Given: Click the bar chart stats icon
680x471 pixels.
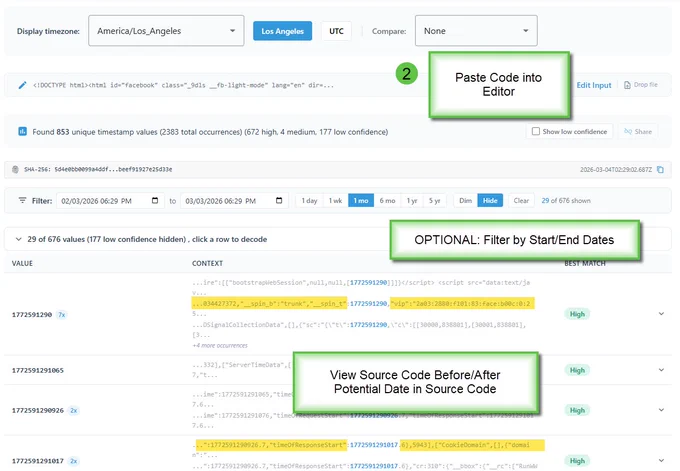Looking at the screenshot, I should (23, 131).
